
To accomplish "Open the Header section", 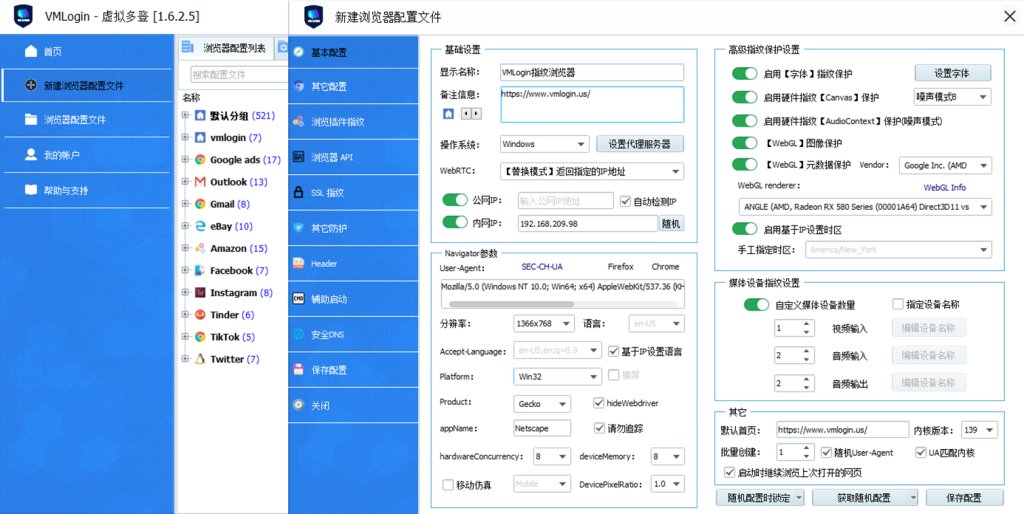I will point(353,264).
